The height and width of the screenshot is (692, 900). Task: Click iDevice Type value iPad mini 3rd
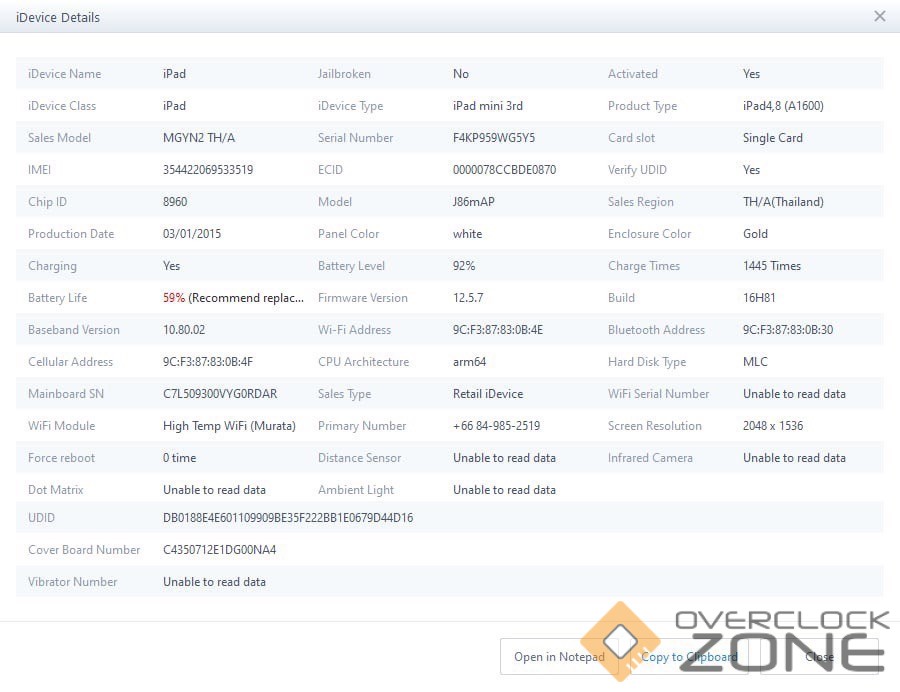click(487, 106)
